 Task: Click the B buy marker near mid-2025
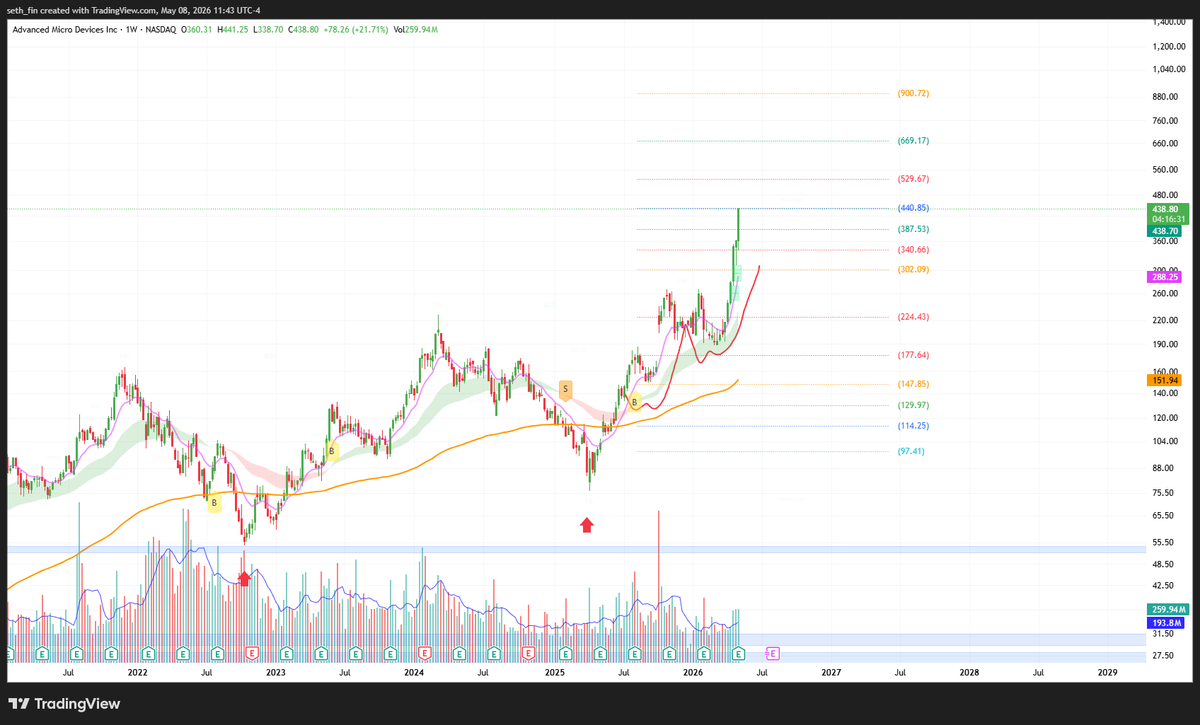634,402
